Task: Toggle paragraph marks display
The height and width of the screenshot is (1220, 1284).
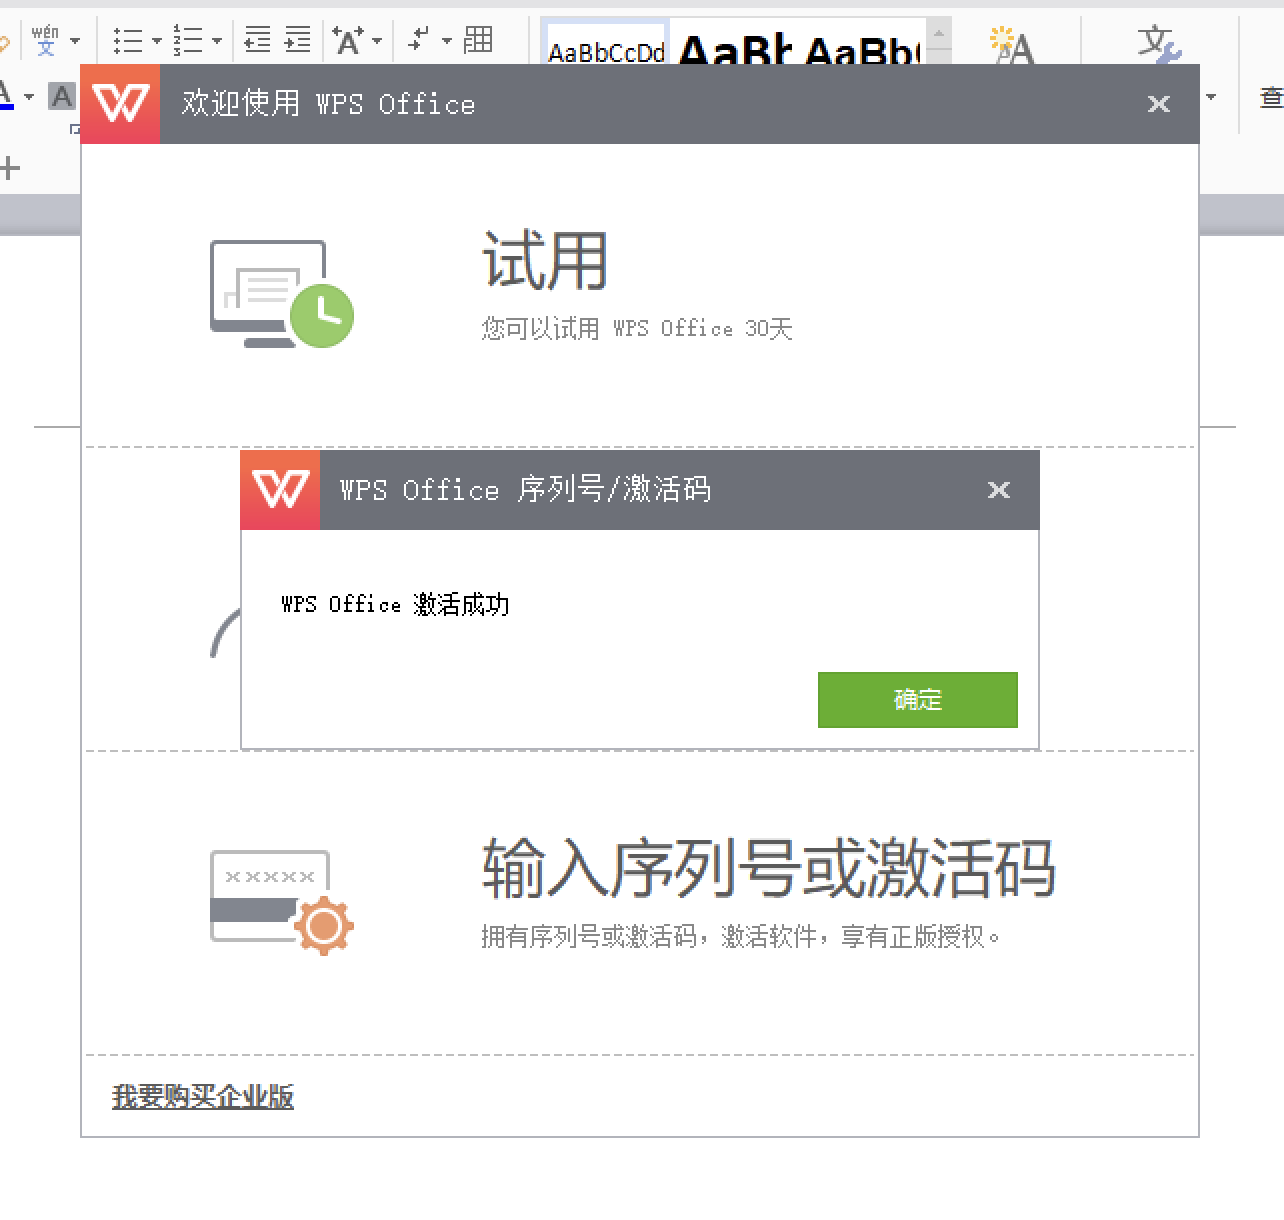Action: (x=420, y=40)
